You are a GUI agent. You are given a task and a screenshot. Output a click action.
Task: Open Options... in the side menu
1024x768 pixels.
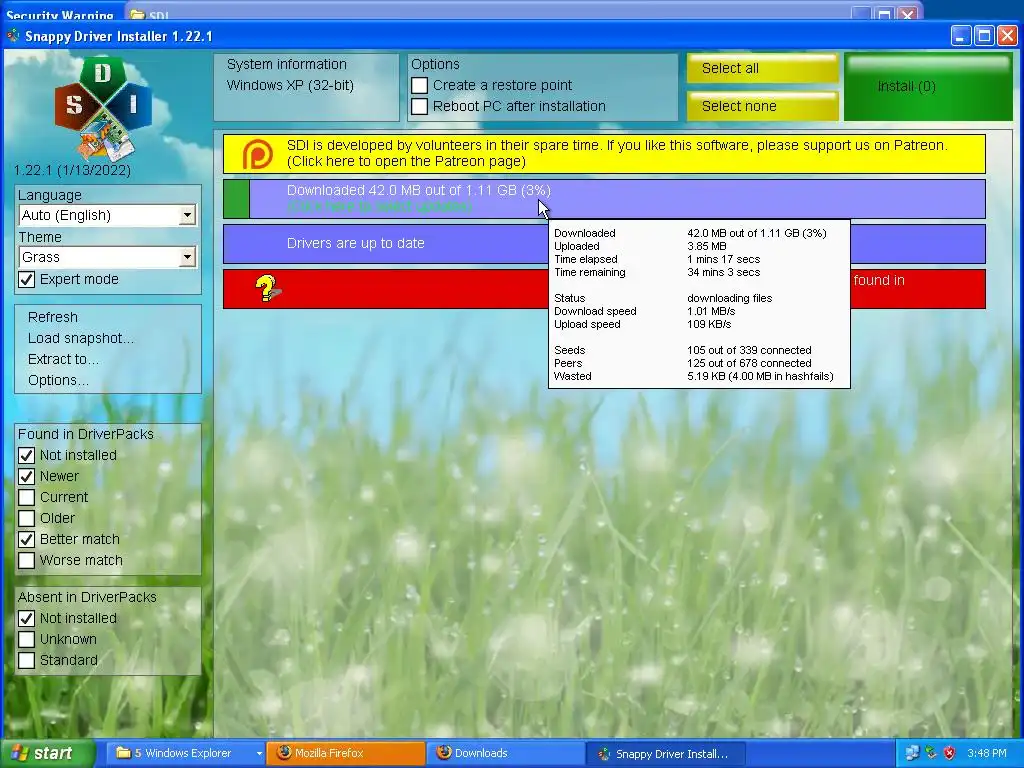pos(58,380)
